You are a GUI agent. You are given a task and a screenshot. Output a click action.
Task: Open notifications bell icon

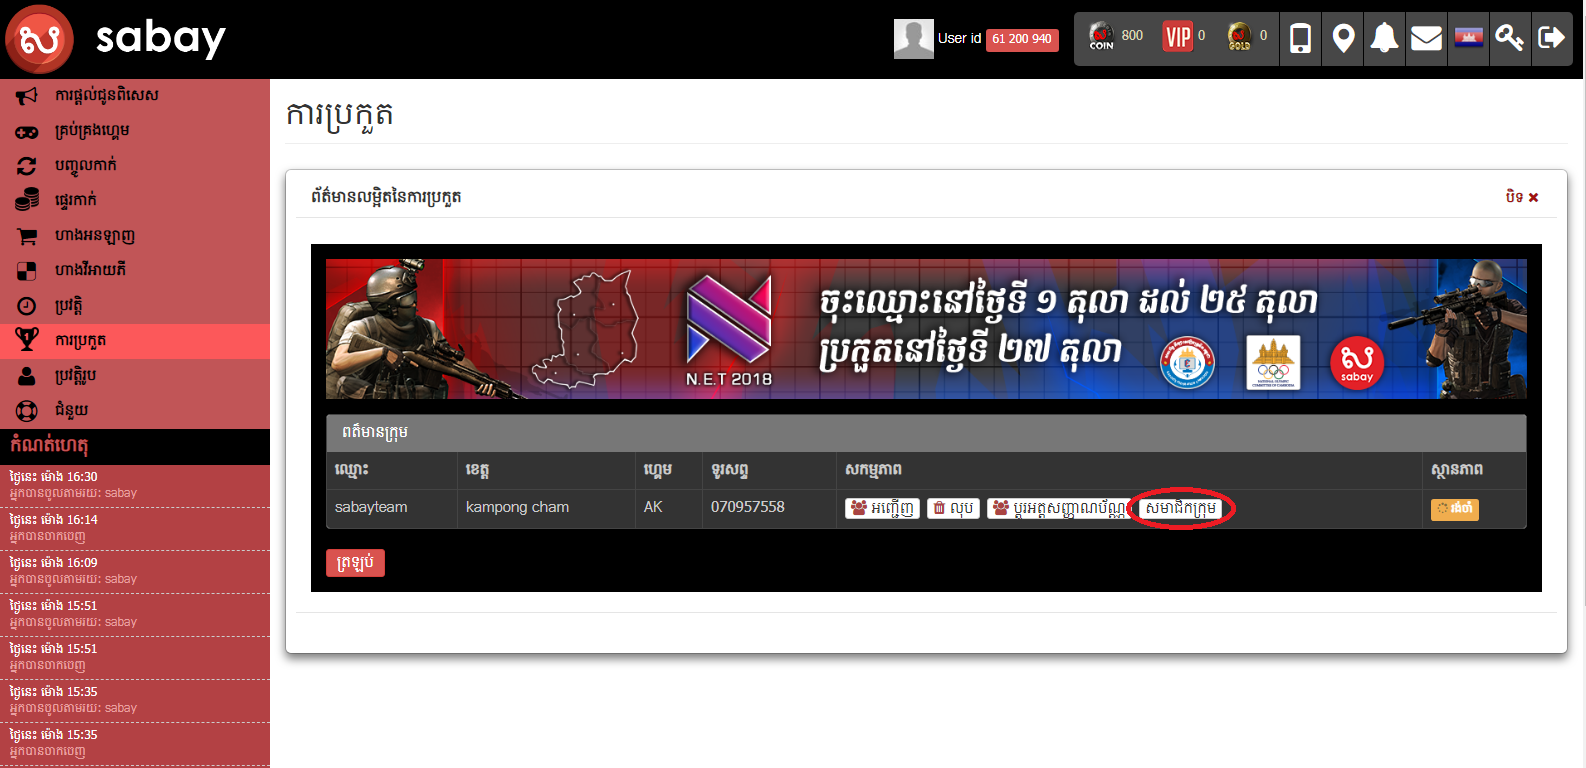1384,39
